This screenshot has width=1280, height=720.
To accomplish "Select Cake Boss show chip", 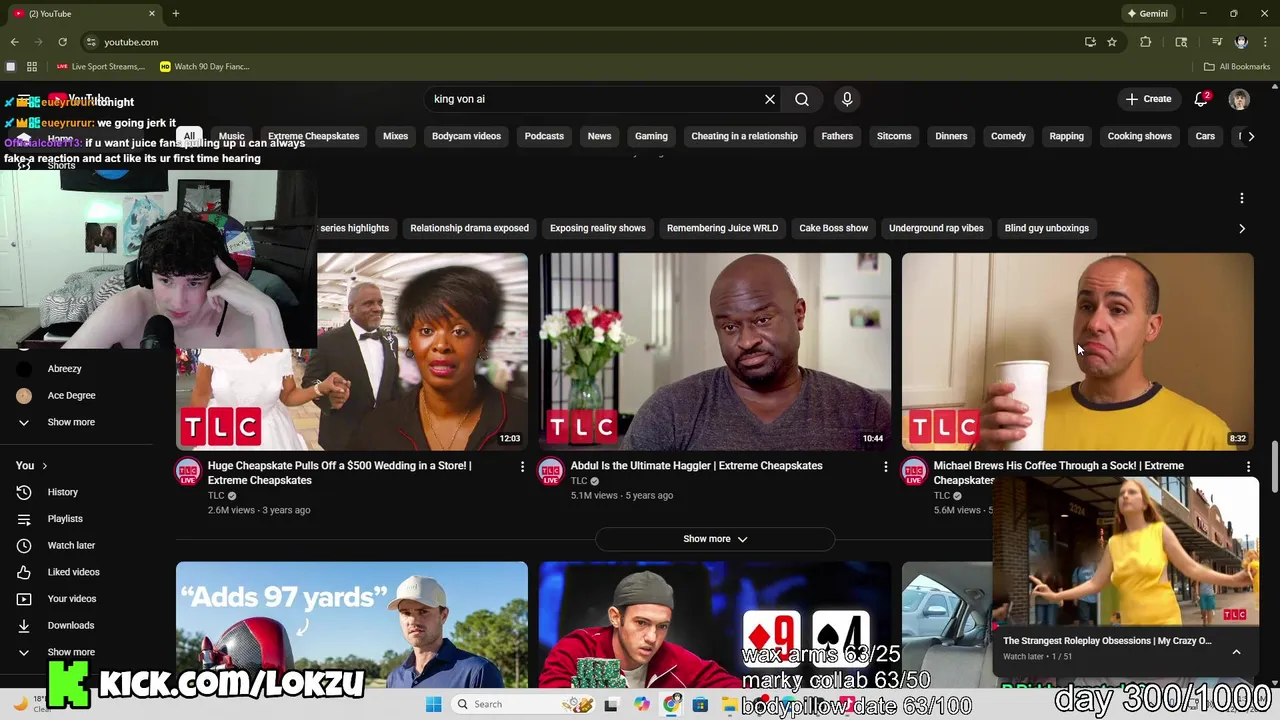I will [833, 228].
